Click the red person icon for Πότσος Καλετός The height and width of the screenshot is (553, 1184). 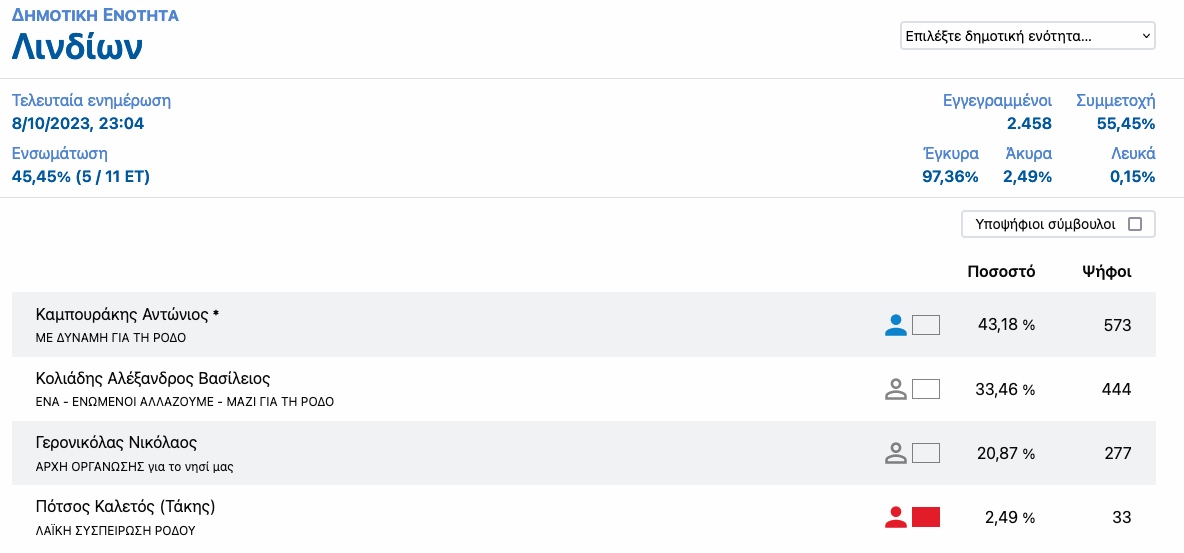896,517
